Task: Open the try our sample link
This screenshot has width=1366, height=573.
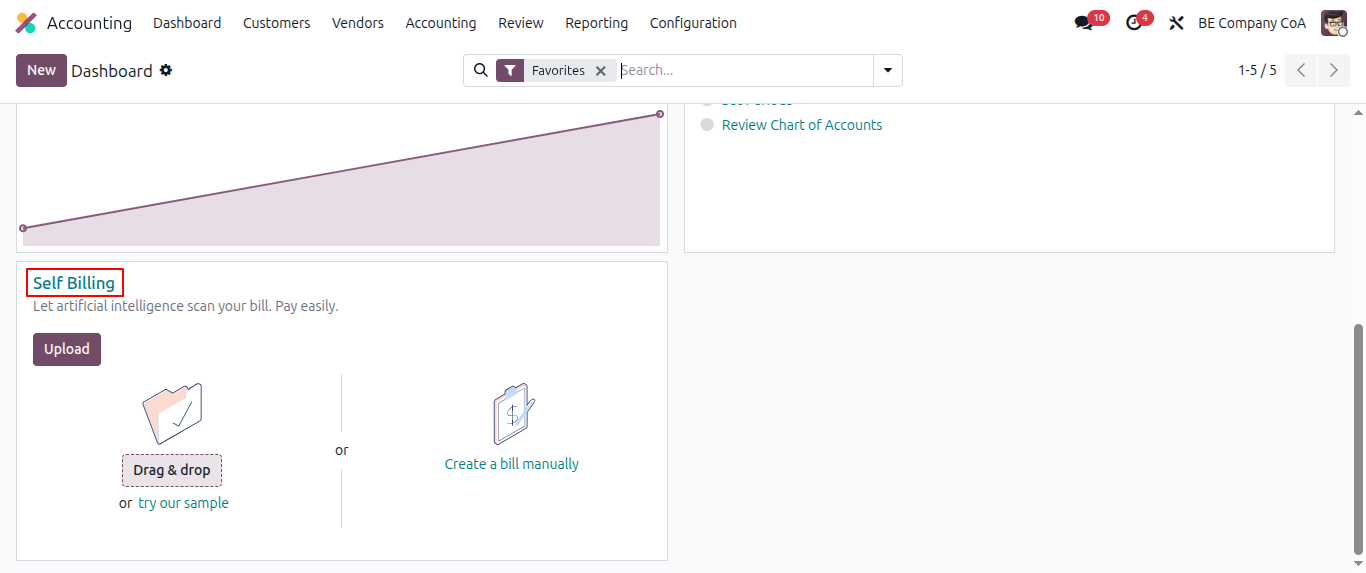Action: pyautogui.click(x=183, y=503)
